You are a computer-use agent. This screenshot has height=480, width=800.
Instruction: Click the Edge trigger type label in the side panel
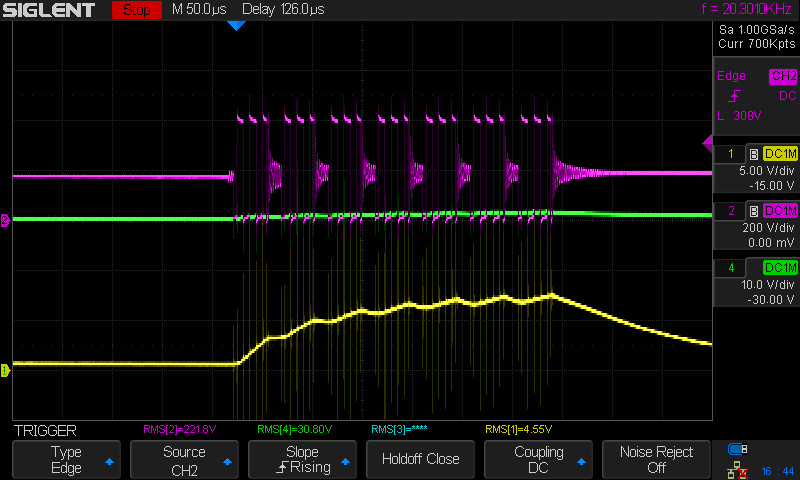(x=731, y=76)
